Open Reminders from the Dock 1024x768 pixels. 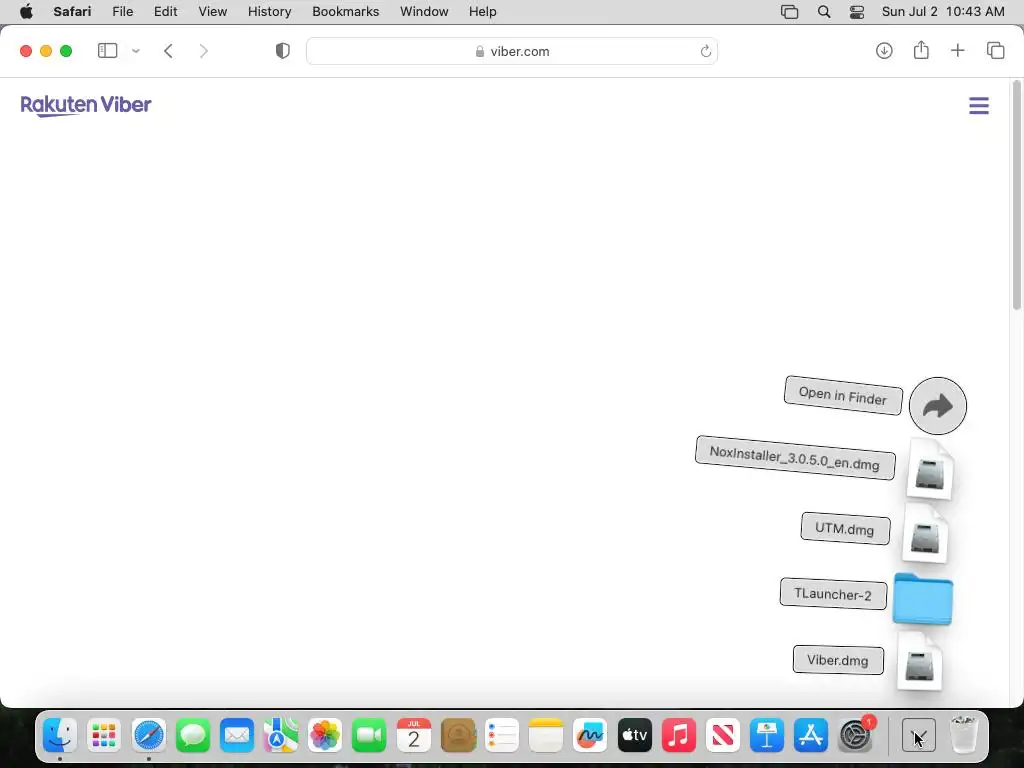(502, 735)
